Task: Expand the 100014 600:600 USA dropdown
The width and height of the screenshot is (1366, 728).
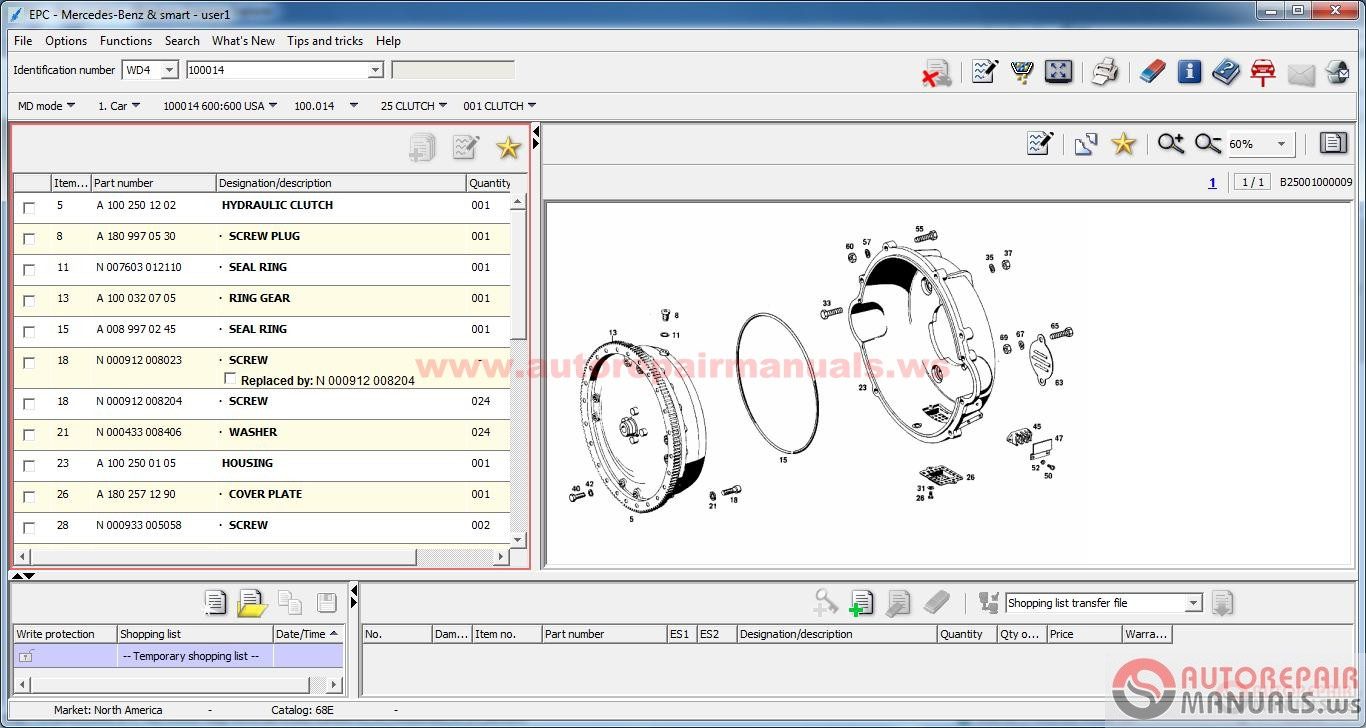Action: pyautogui.click(x=272, y=105)
